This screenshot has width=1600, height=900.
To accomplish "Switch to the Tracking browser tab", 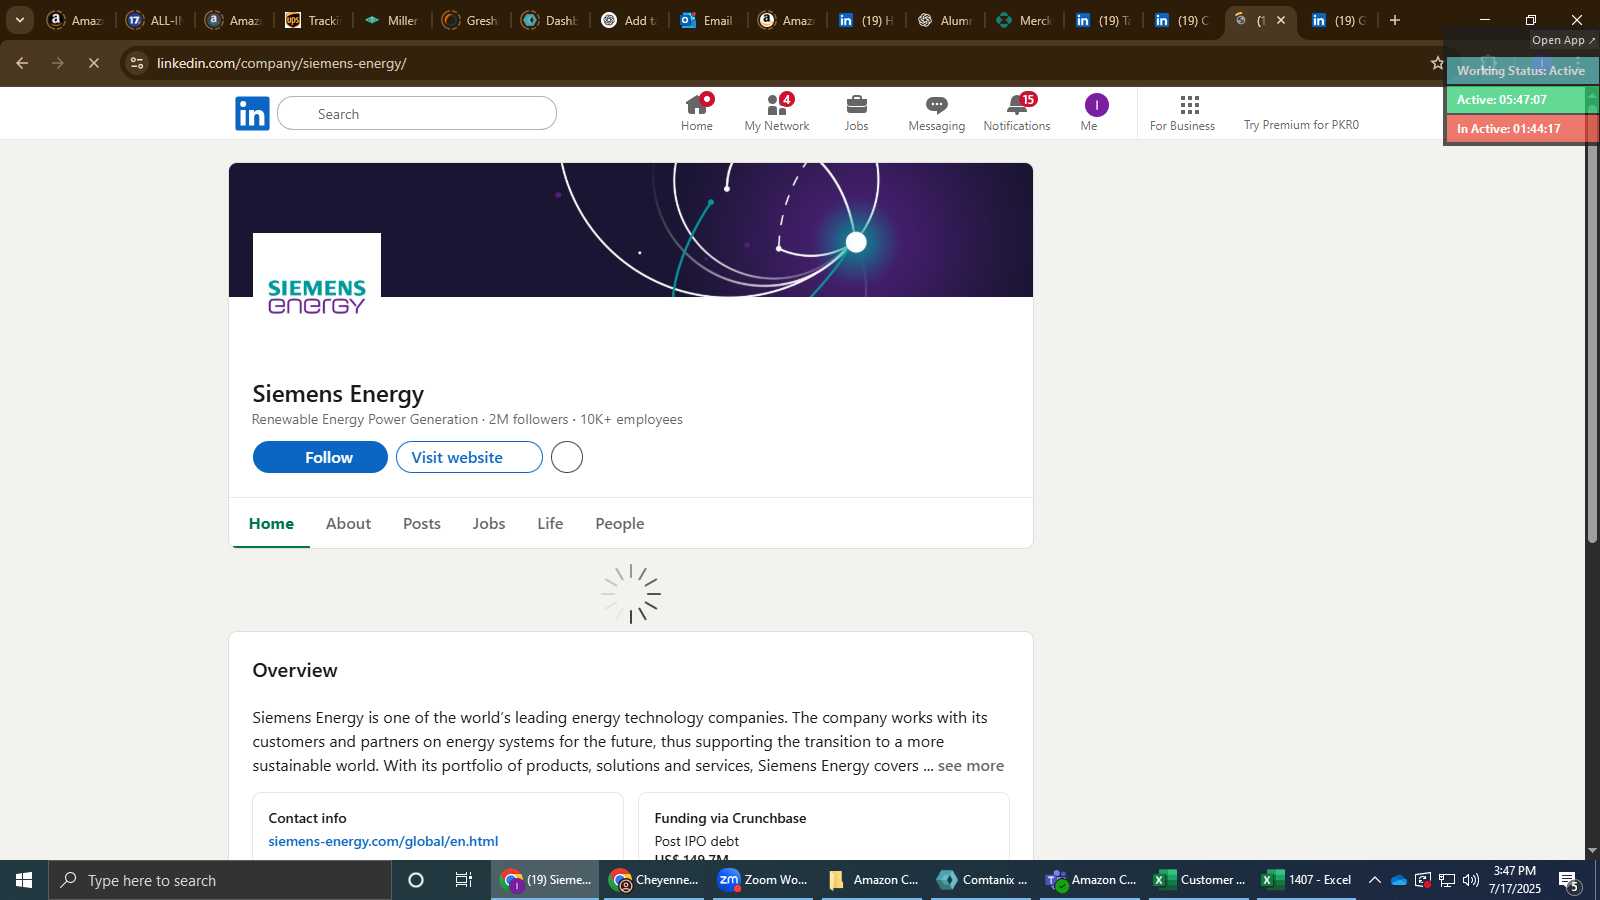I will pyautogui.click(x=313, y=20).
